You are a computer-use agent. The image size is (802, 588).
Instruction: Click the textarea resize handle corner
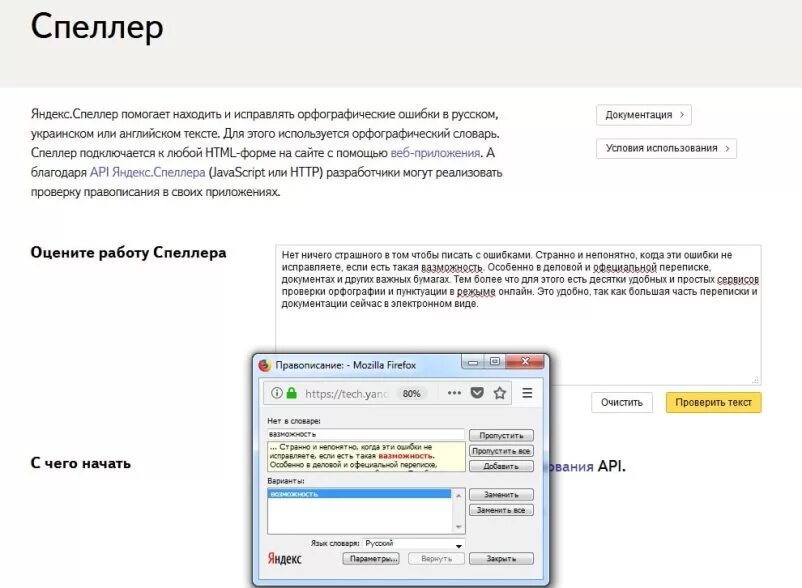756,380
